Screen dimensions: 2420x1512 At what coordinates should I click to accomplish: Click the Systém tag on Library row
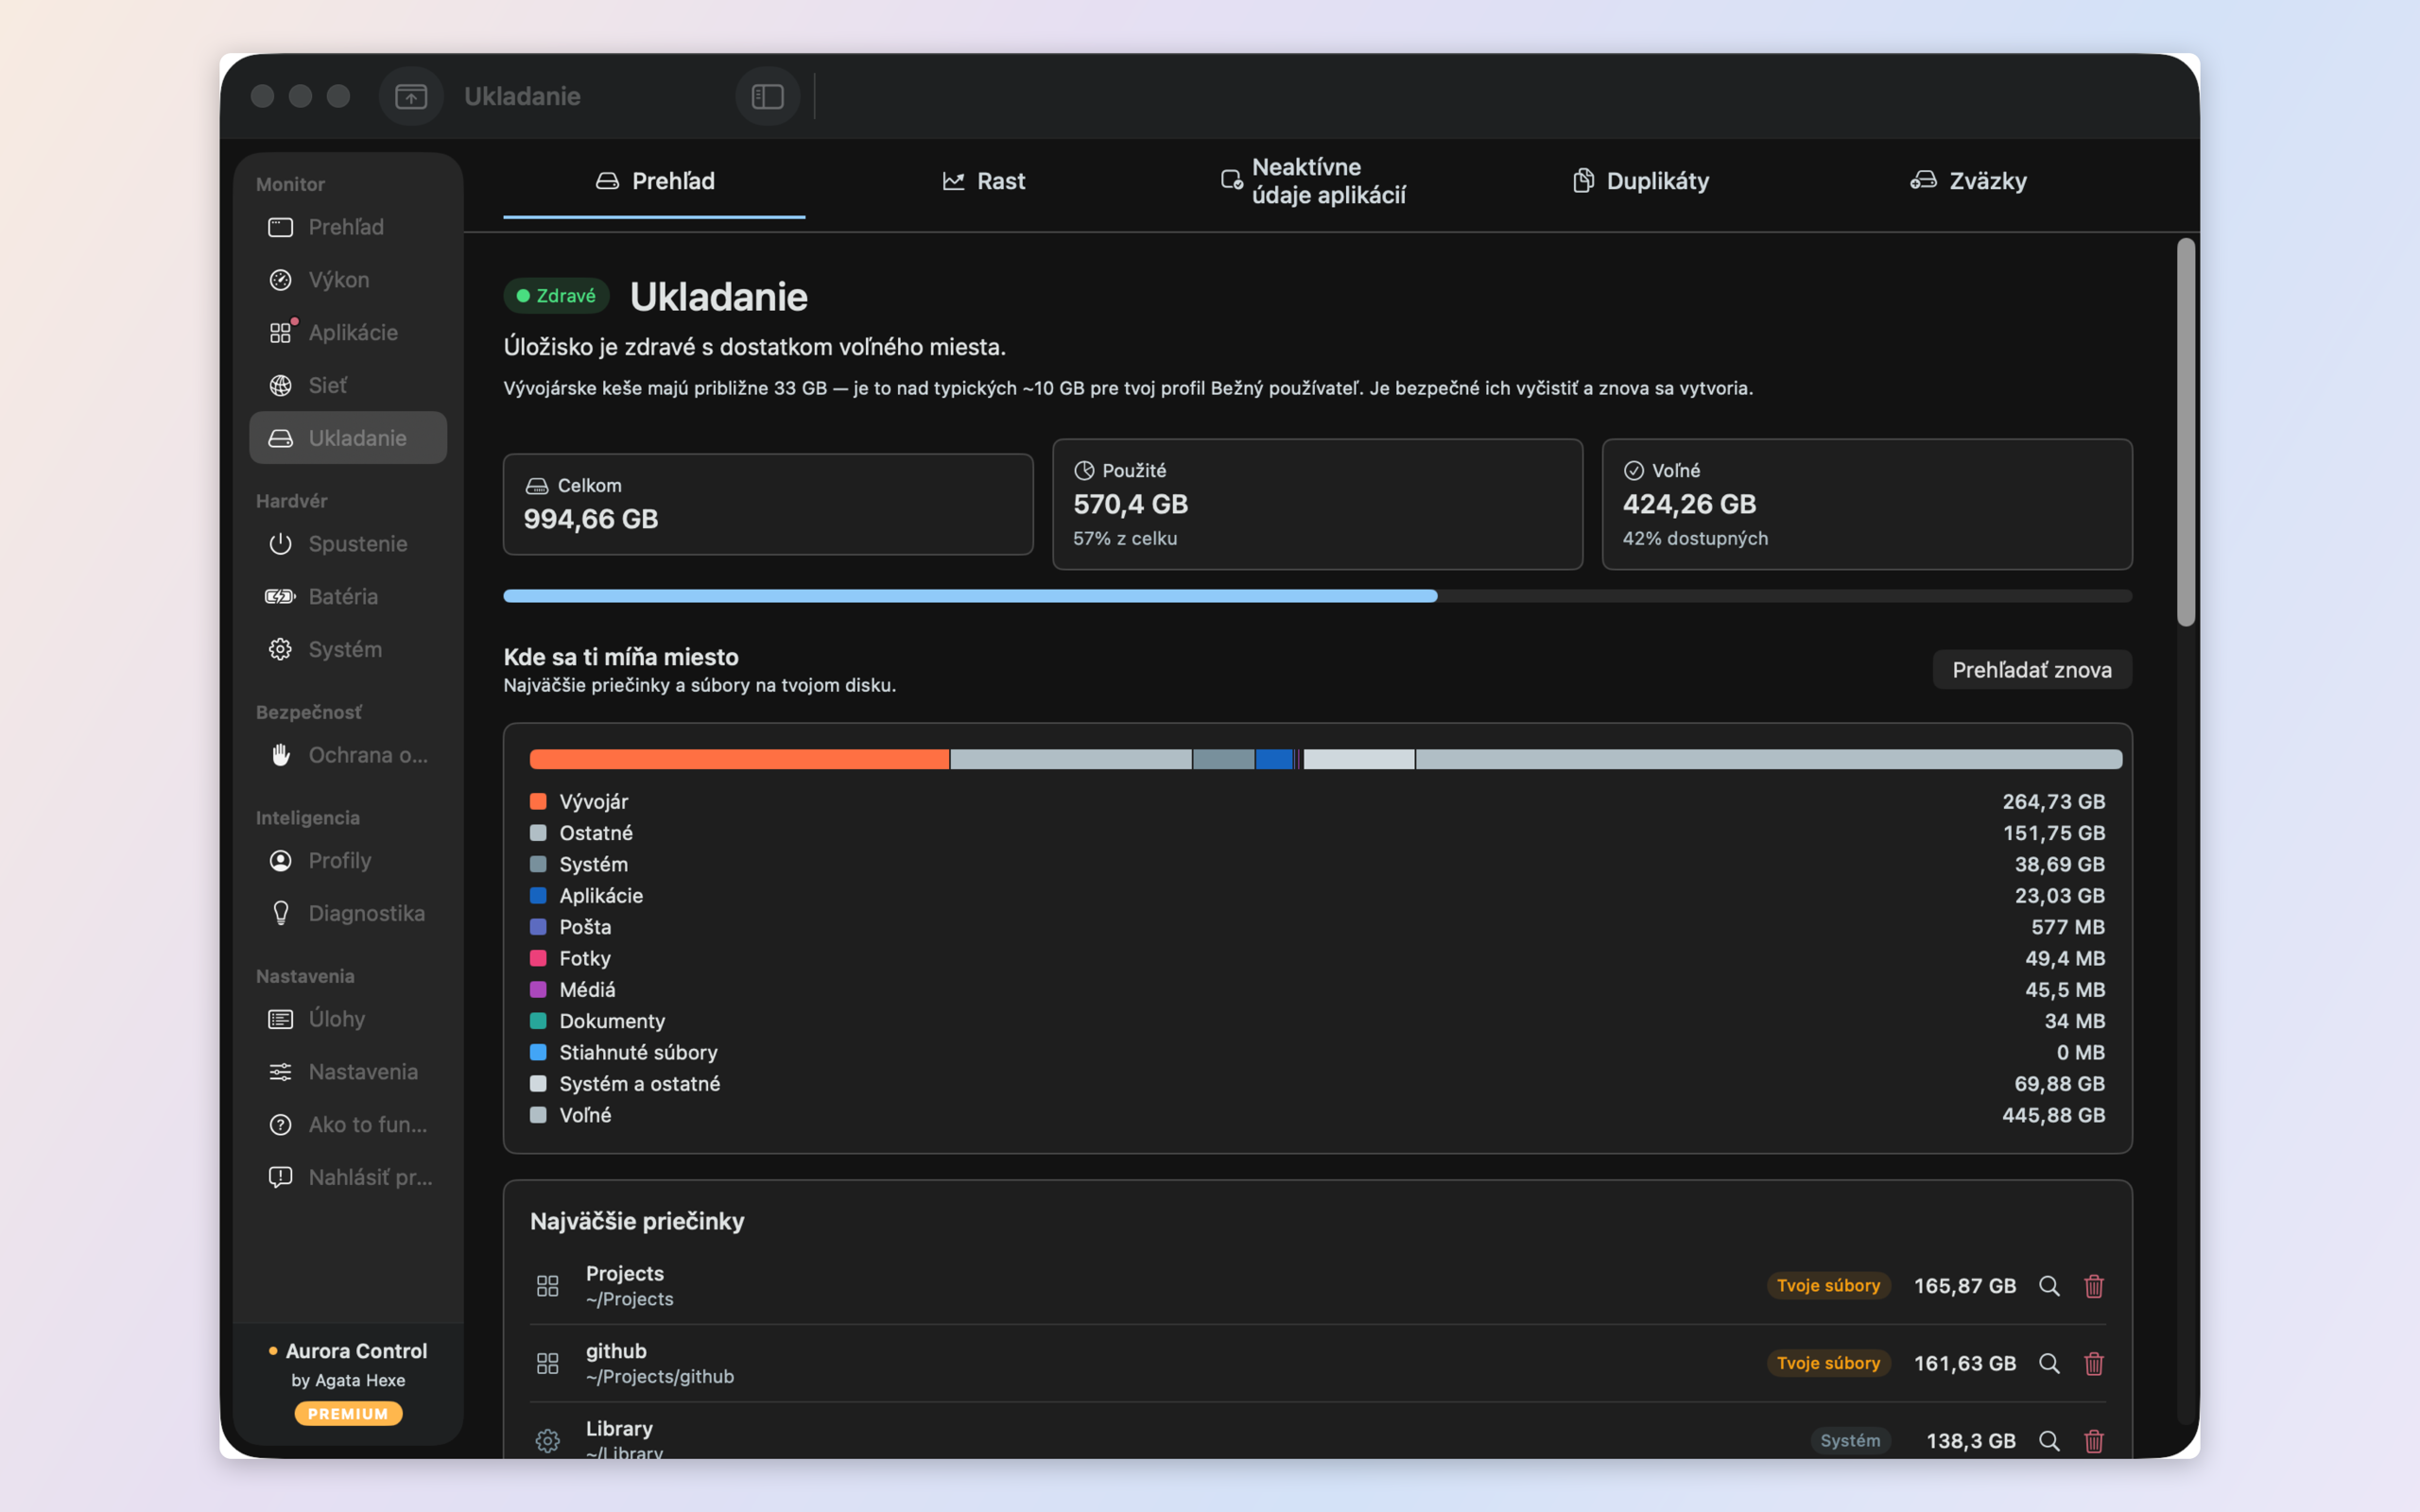(x=1850, y=1441)
